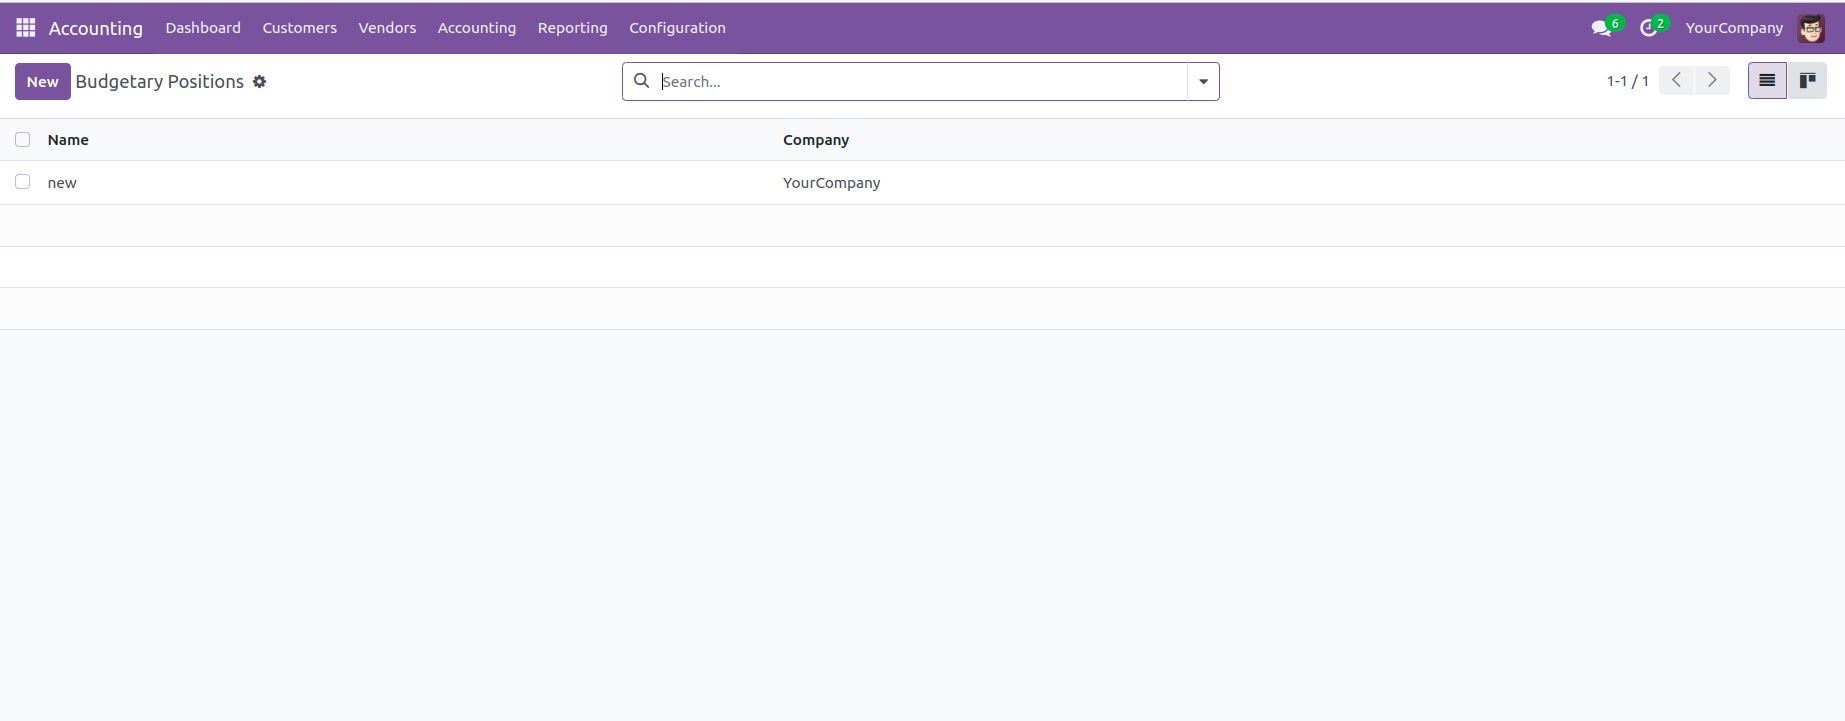Click the user avatar picture

(1811, 28)
